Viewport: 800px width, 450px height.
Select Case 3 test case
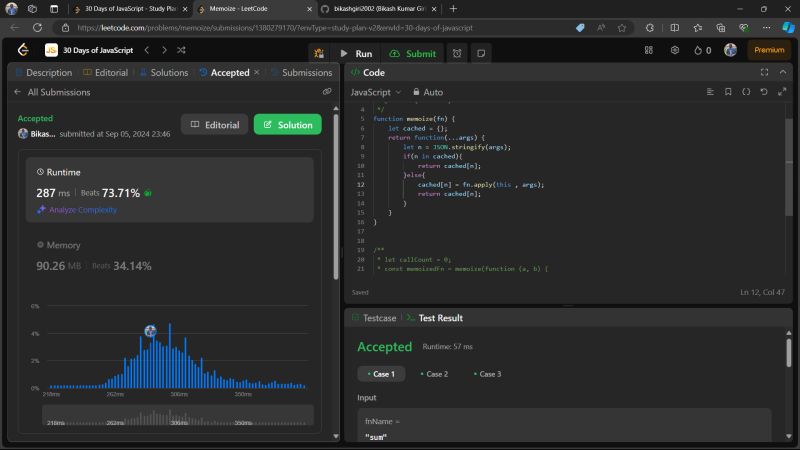(487, 374)
